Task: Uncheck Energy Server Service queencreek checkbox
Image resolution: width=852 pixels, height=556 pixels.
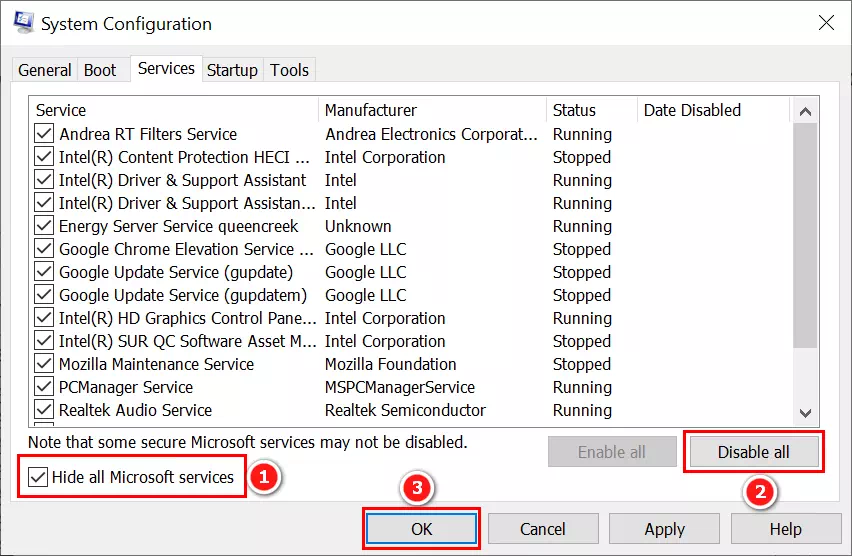Action: pos(44,226)
